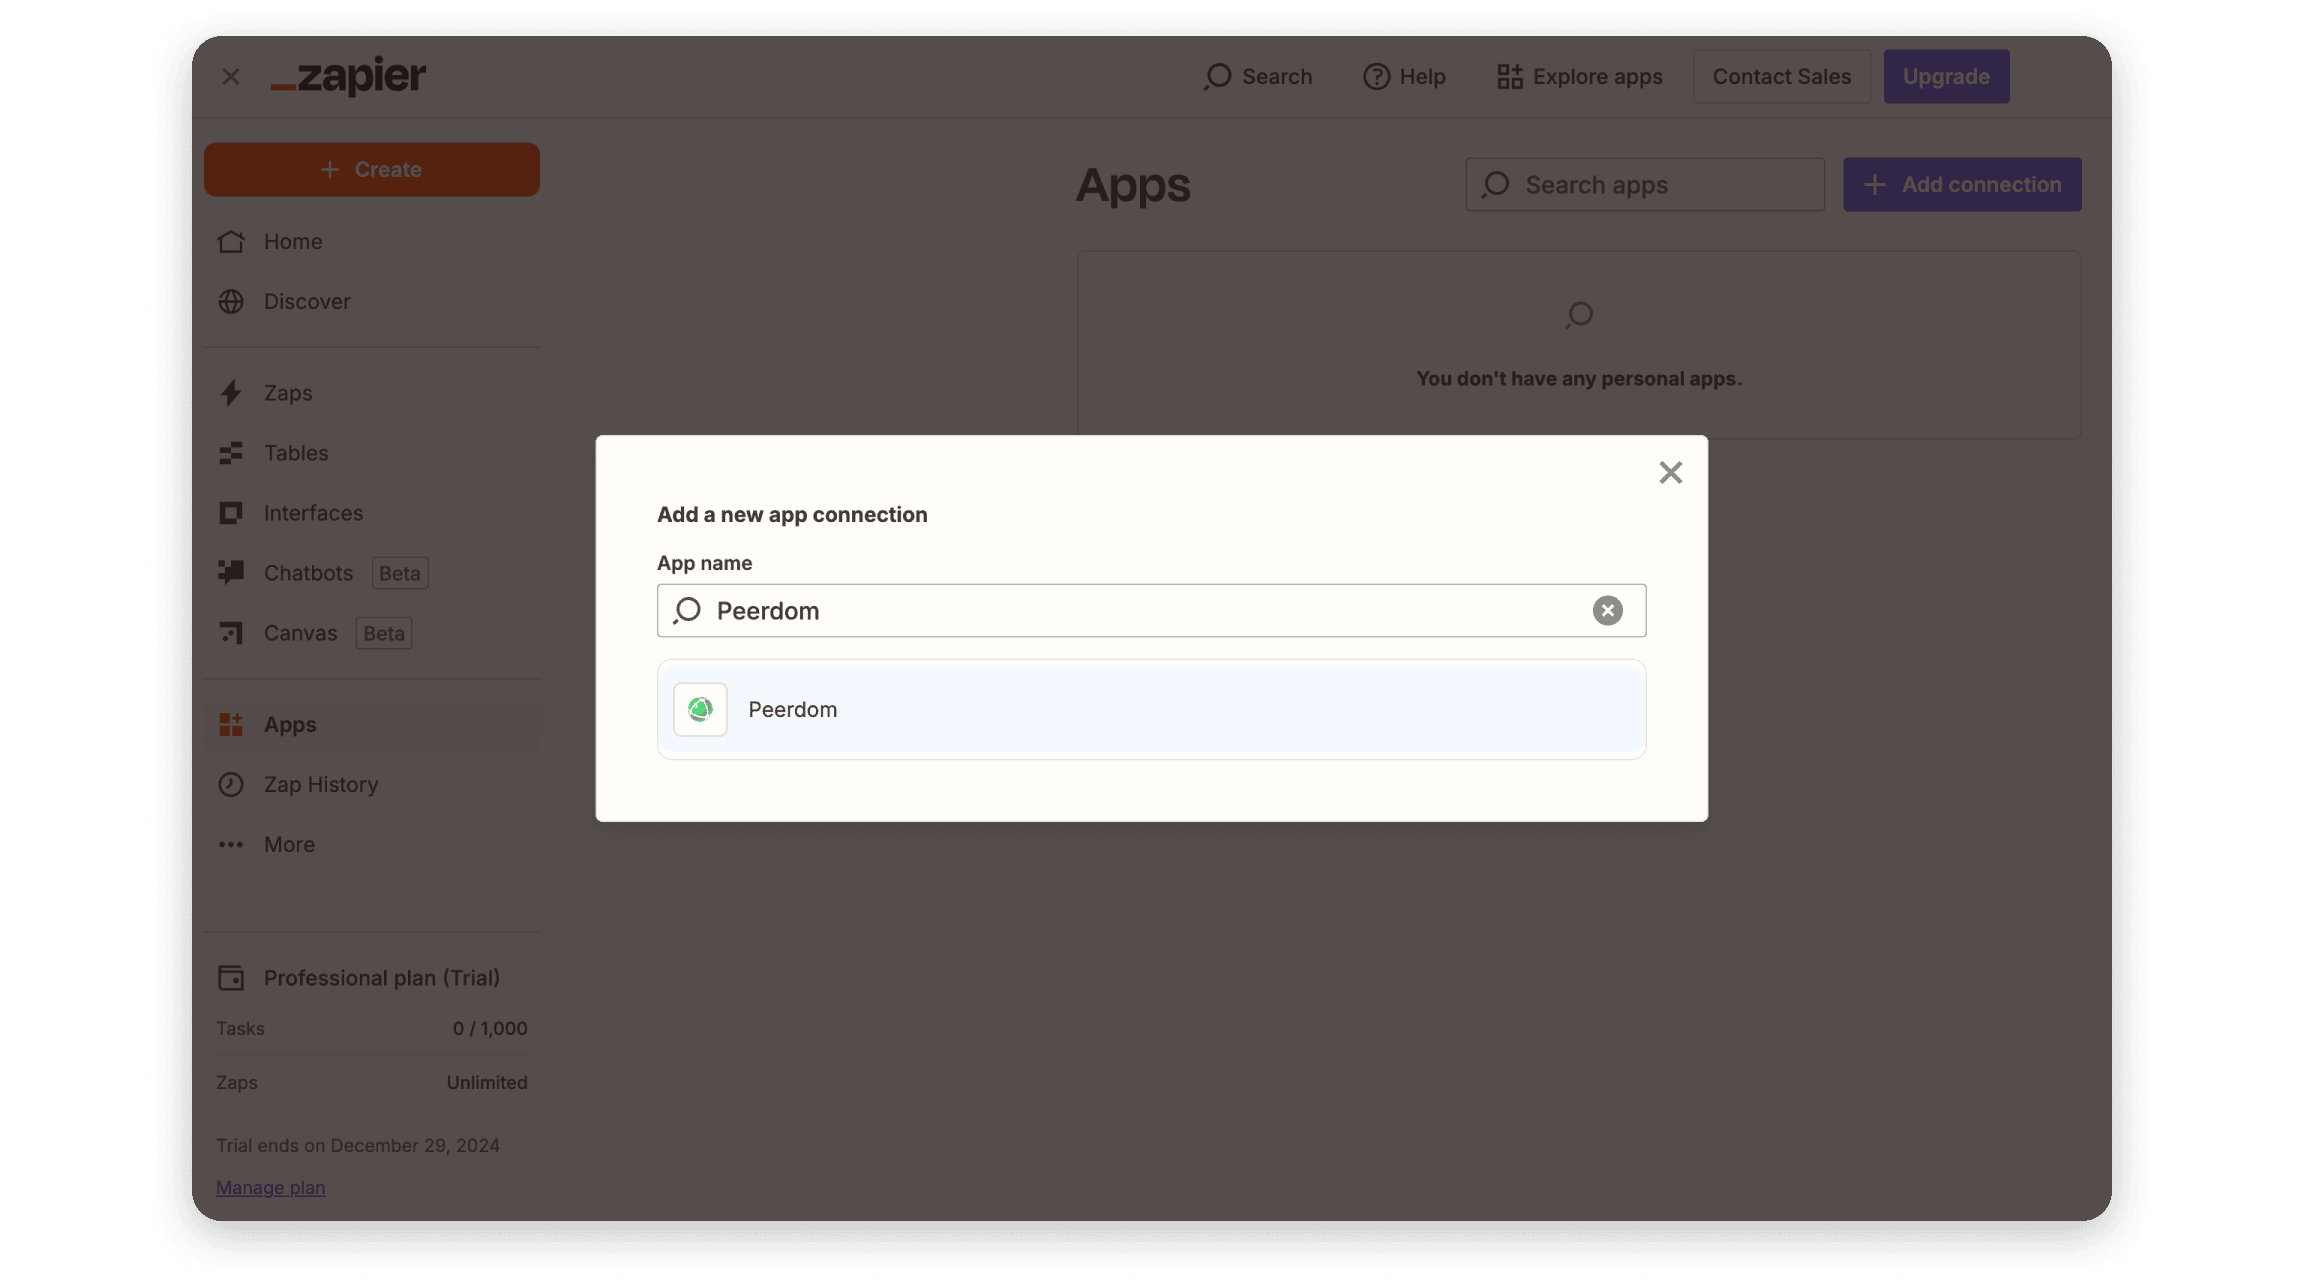This screenshot has height=1281, width=2304.
Task: Click the Zap History clock icon
Action: pyautogui.click(x=231, y=785)
